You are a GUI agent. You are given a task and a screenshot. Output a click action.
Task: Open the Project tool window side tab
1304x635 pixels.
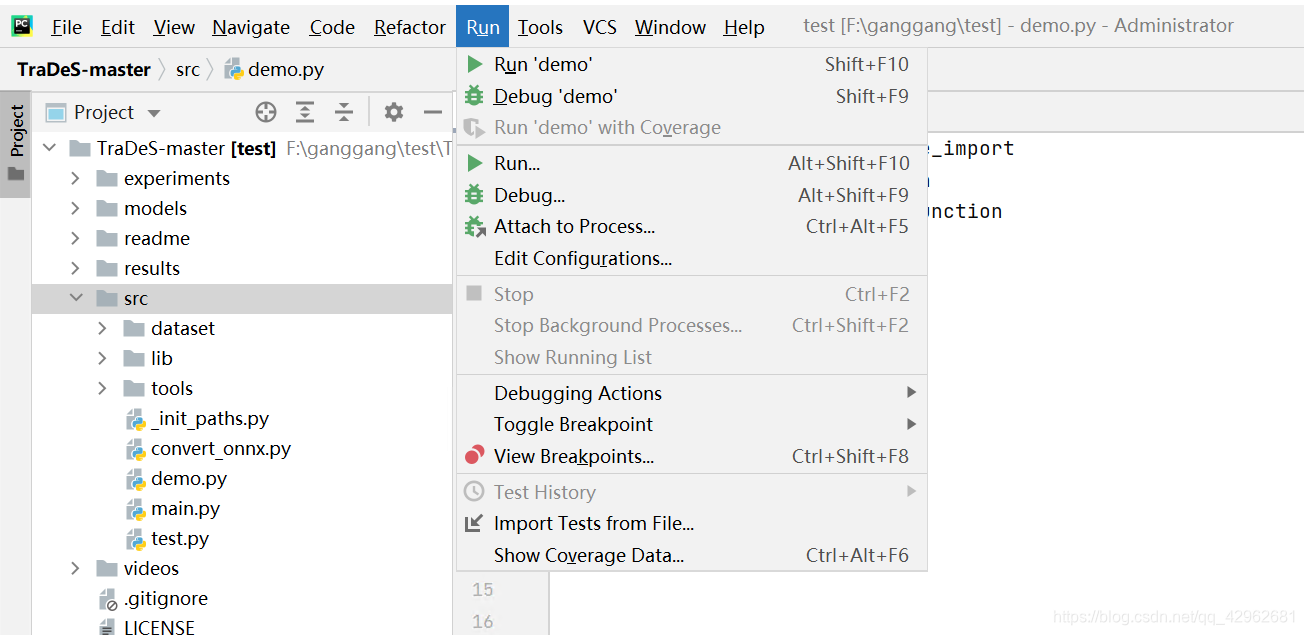16,145
